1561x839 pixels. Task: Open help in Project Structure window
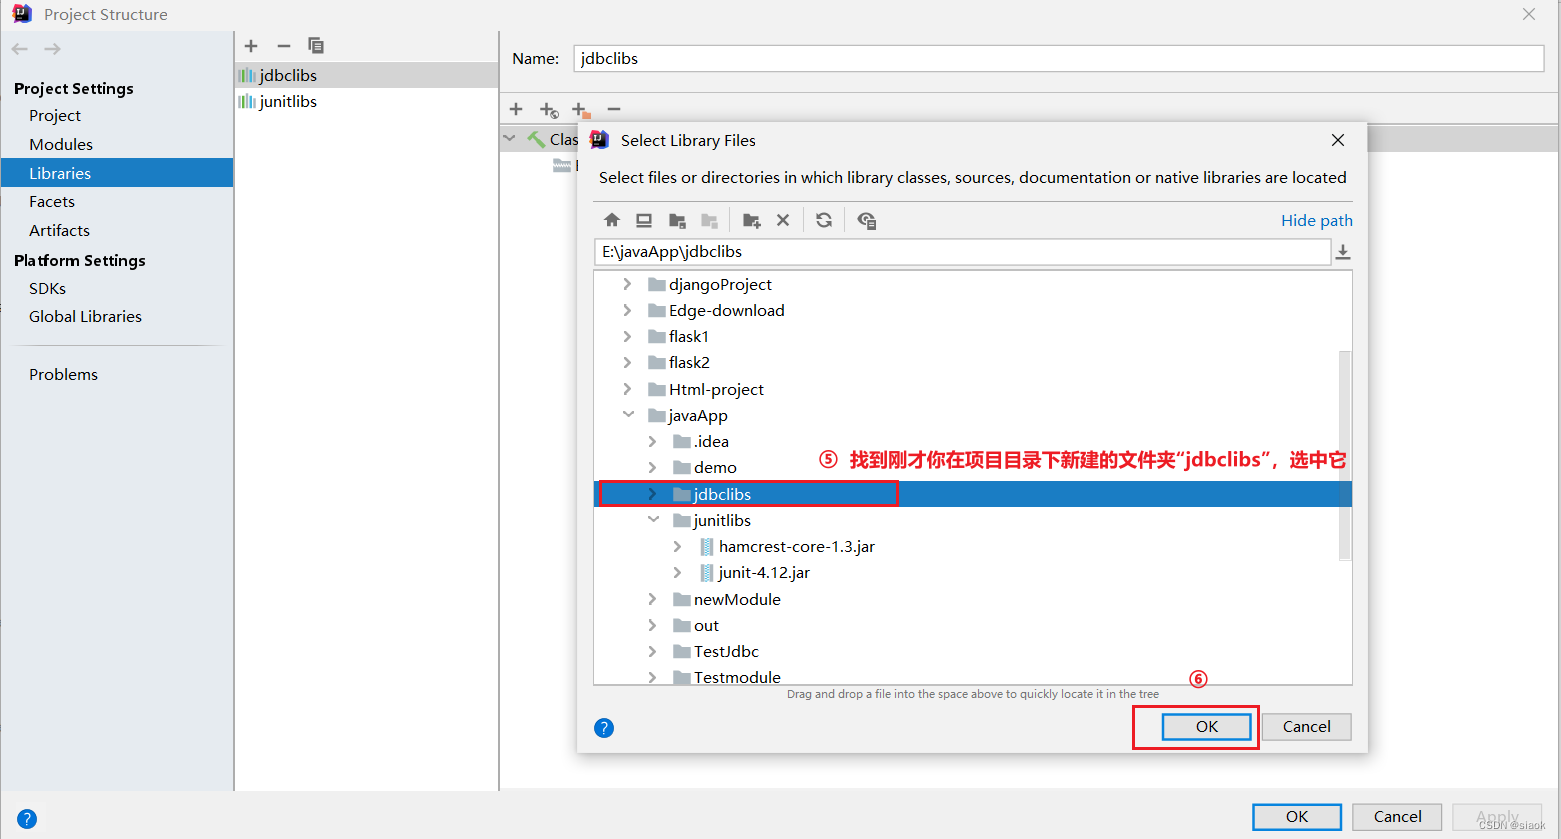click(x=27, y=818)
